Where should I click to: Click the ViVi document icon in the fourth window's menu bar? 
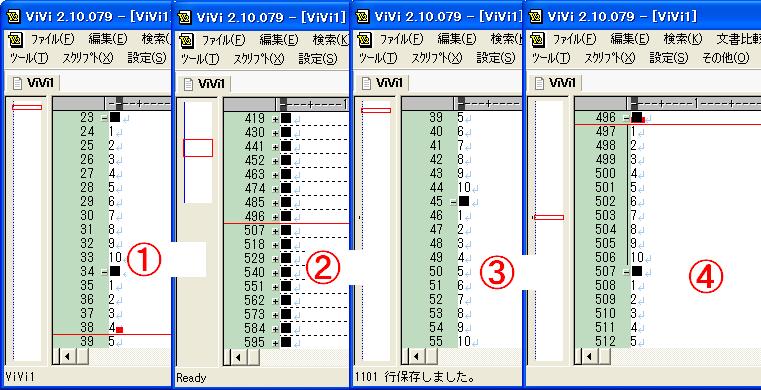click(537, 39)
